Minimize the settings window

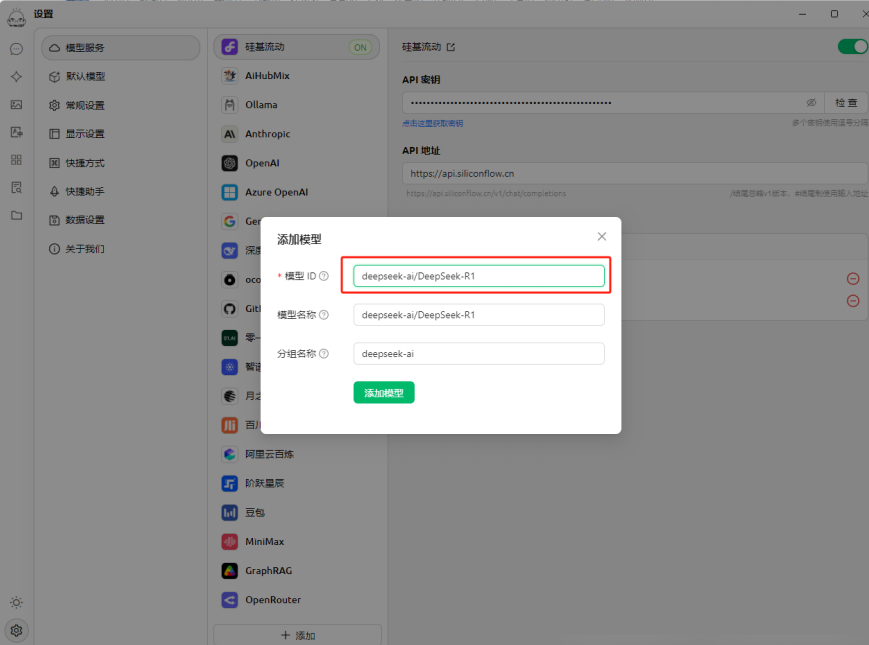pyautogui.click(x=802, y=14)
